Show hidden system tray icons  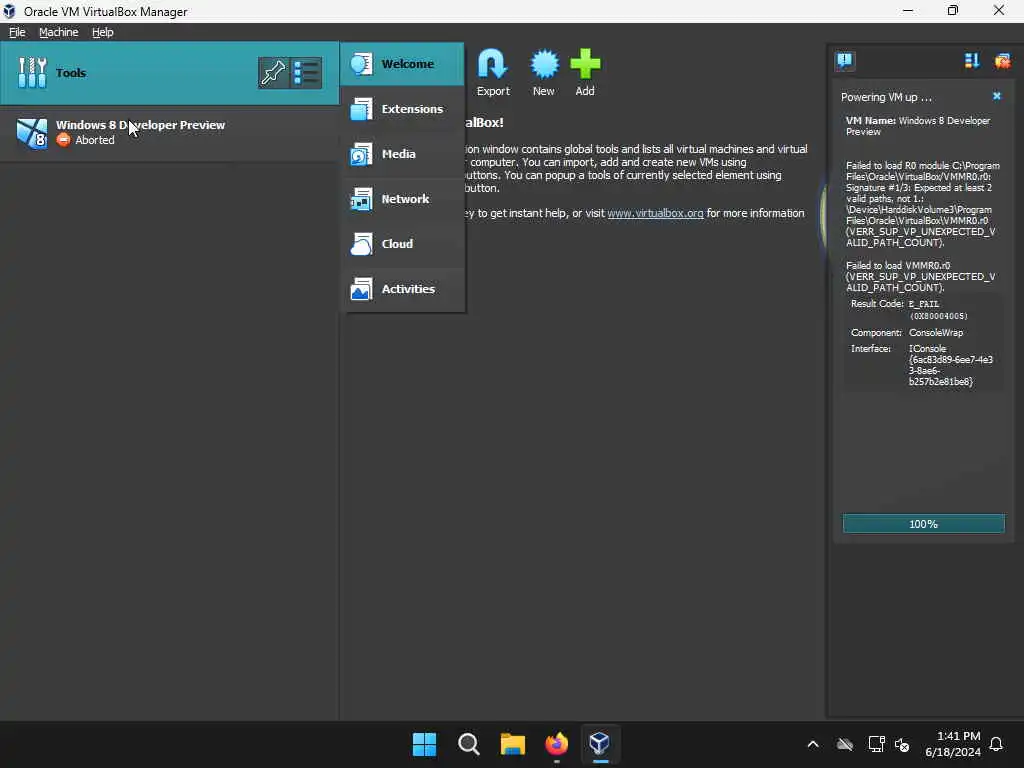click(813, 744)
